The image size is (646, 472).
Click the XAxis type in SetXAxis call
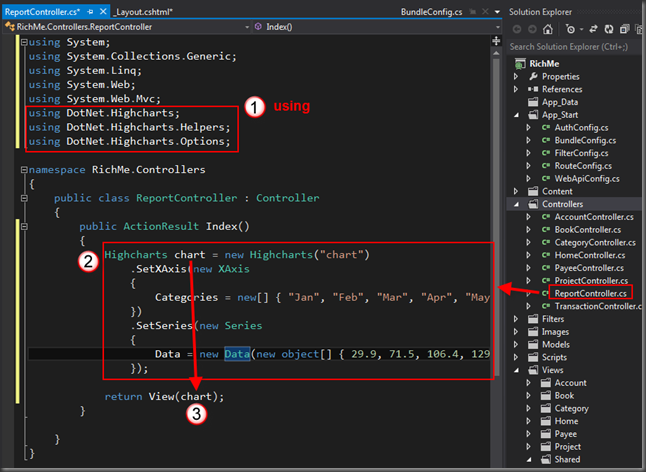234,269
